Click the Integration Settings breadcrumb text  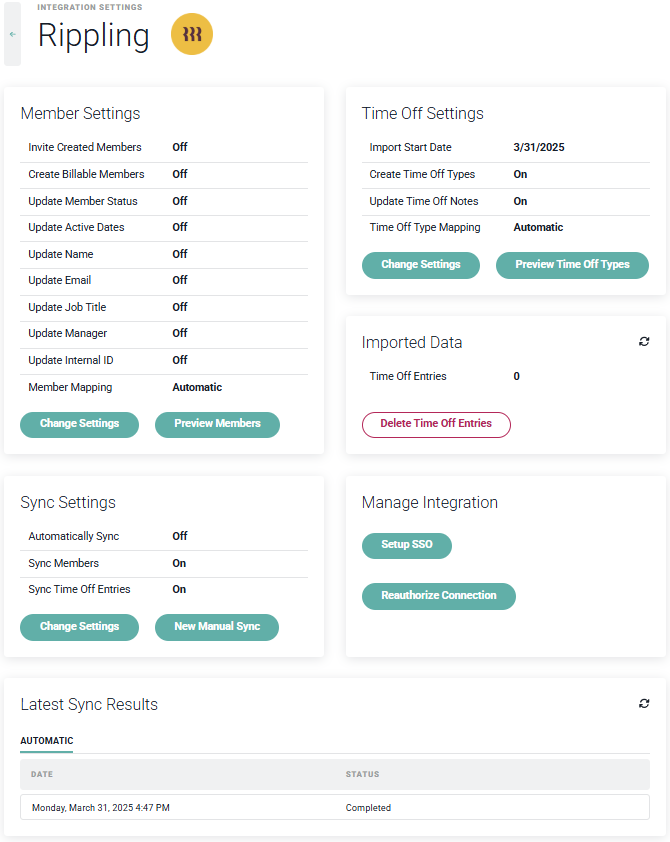[x=90, y=7]
